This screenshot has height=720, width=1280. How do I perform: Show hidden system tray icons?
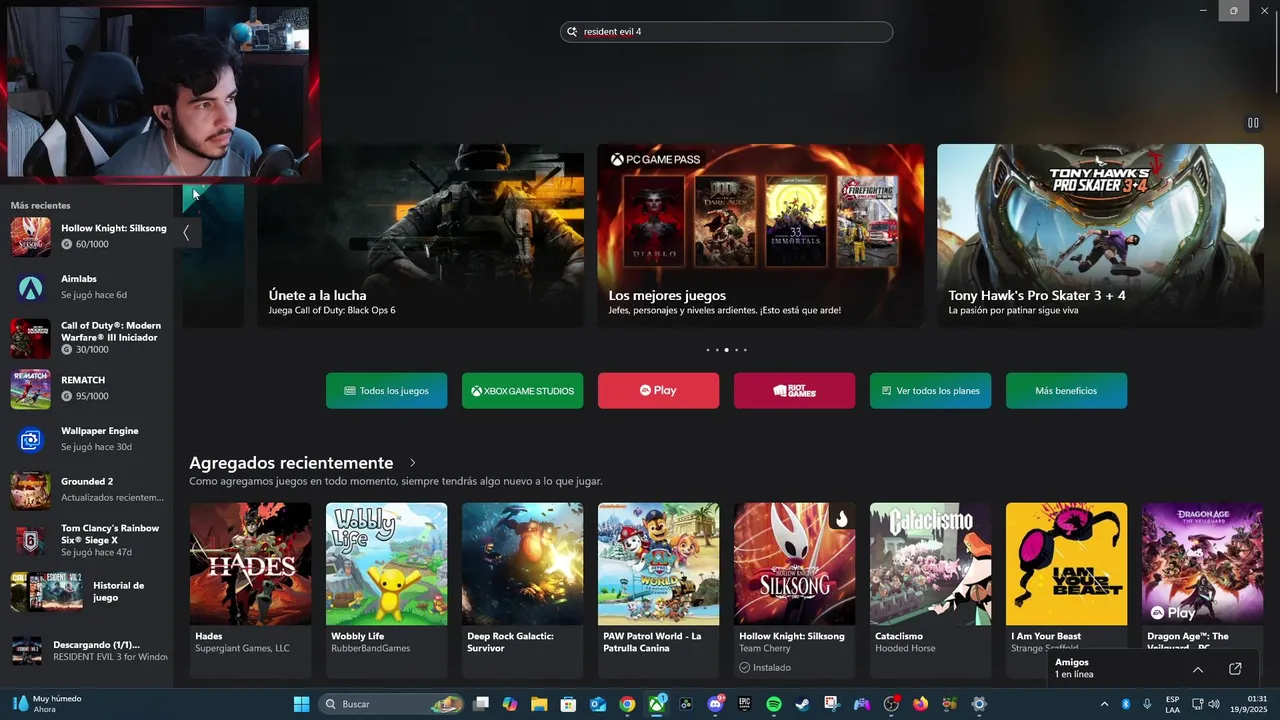tap(1104, 704)
